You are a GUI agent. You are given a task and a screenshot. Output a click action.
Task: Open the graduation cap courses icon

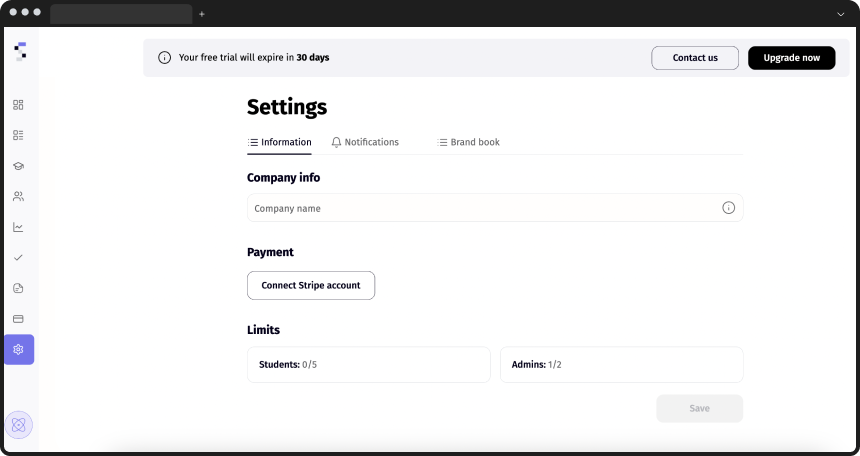[x=18, y=166]
